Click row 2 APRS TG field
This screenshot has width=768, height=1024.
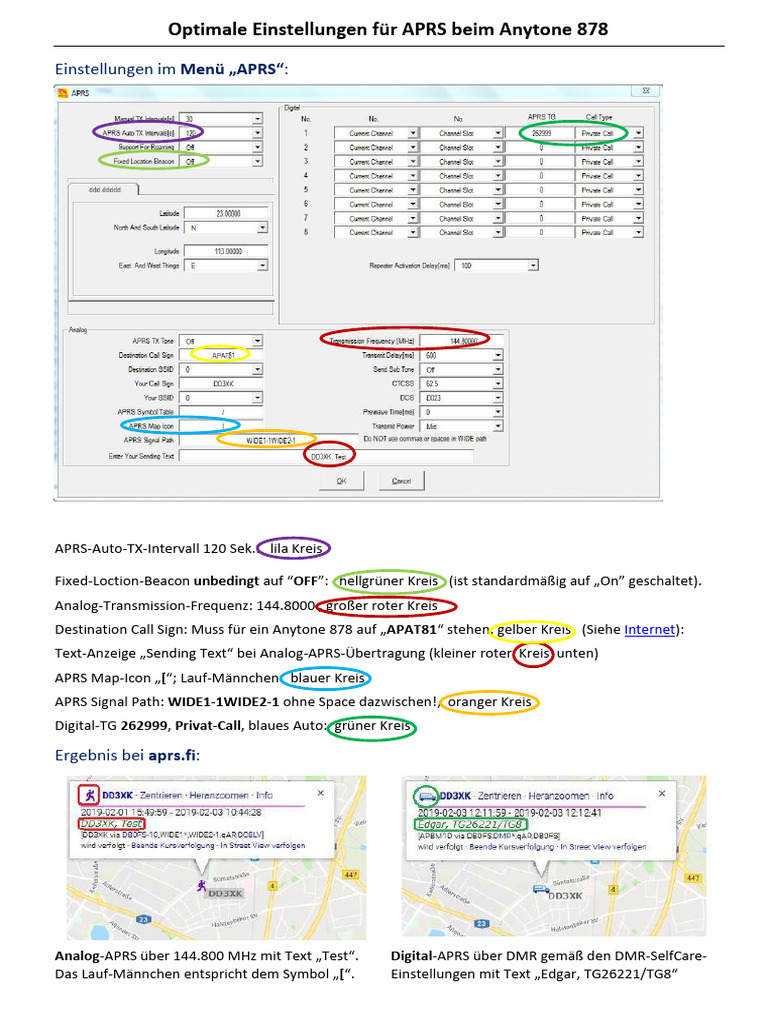click(541, 148)
